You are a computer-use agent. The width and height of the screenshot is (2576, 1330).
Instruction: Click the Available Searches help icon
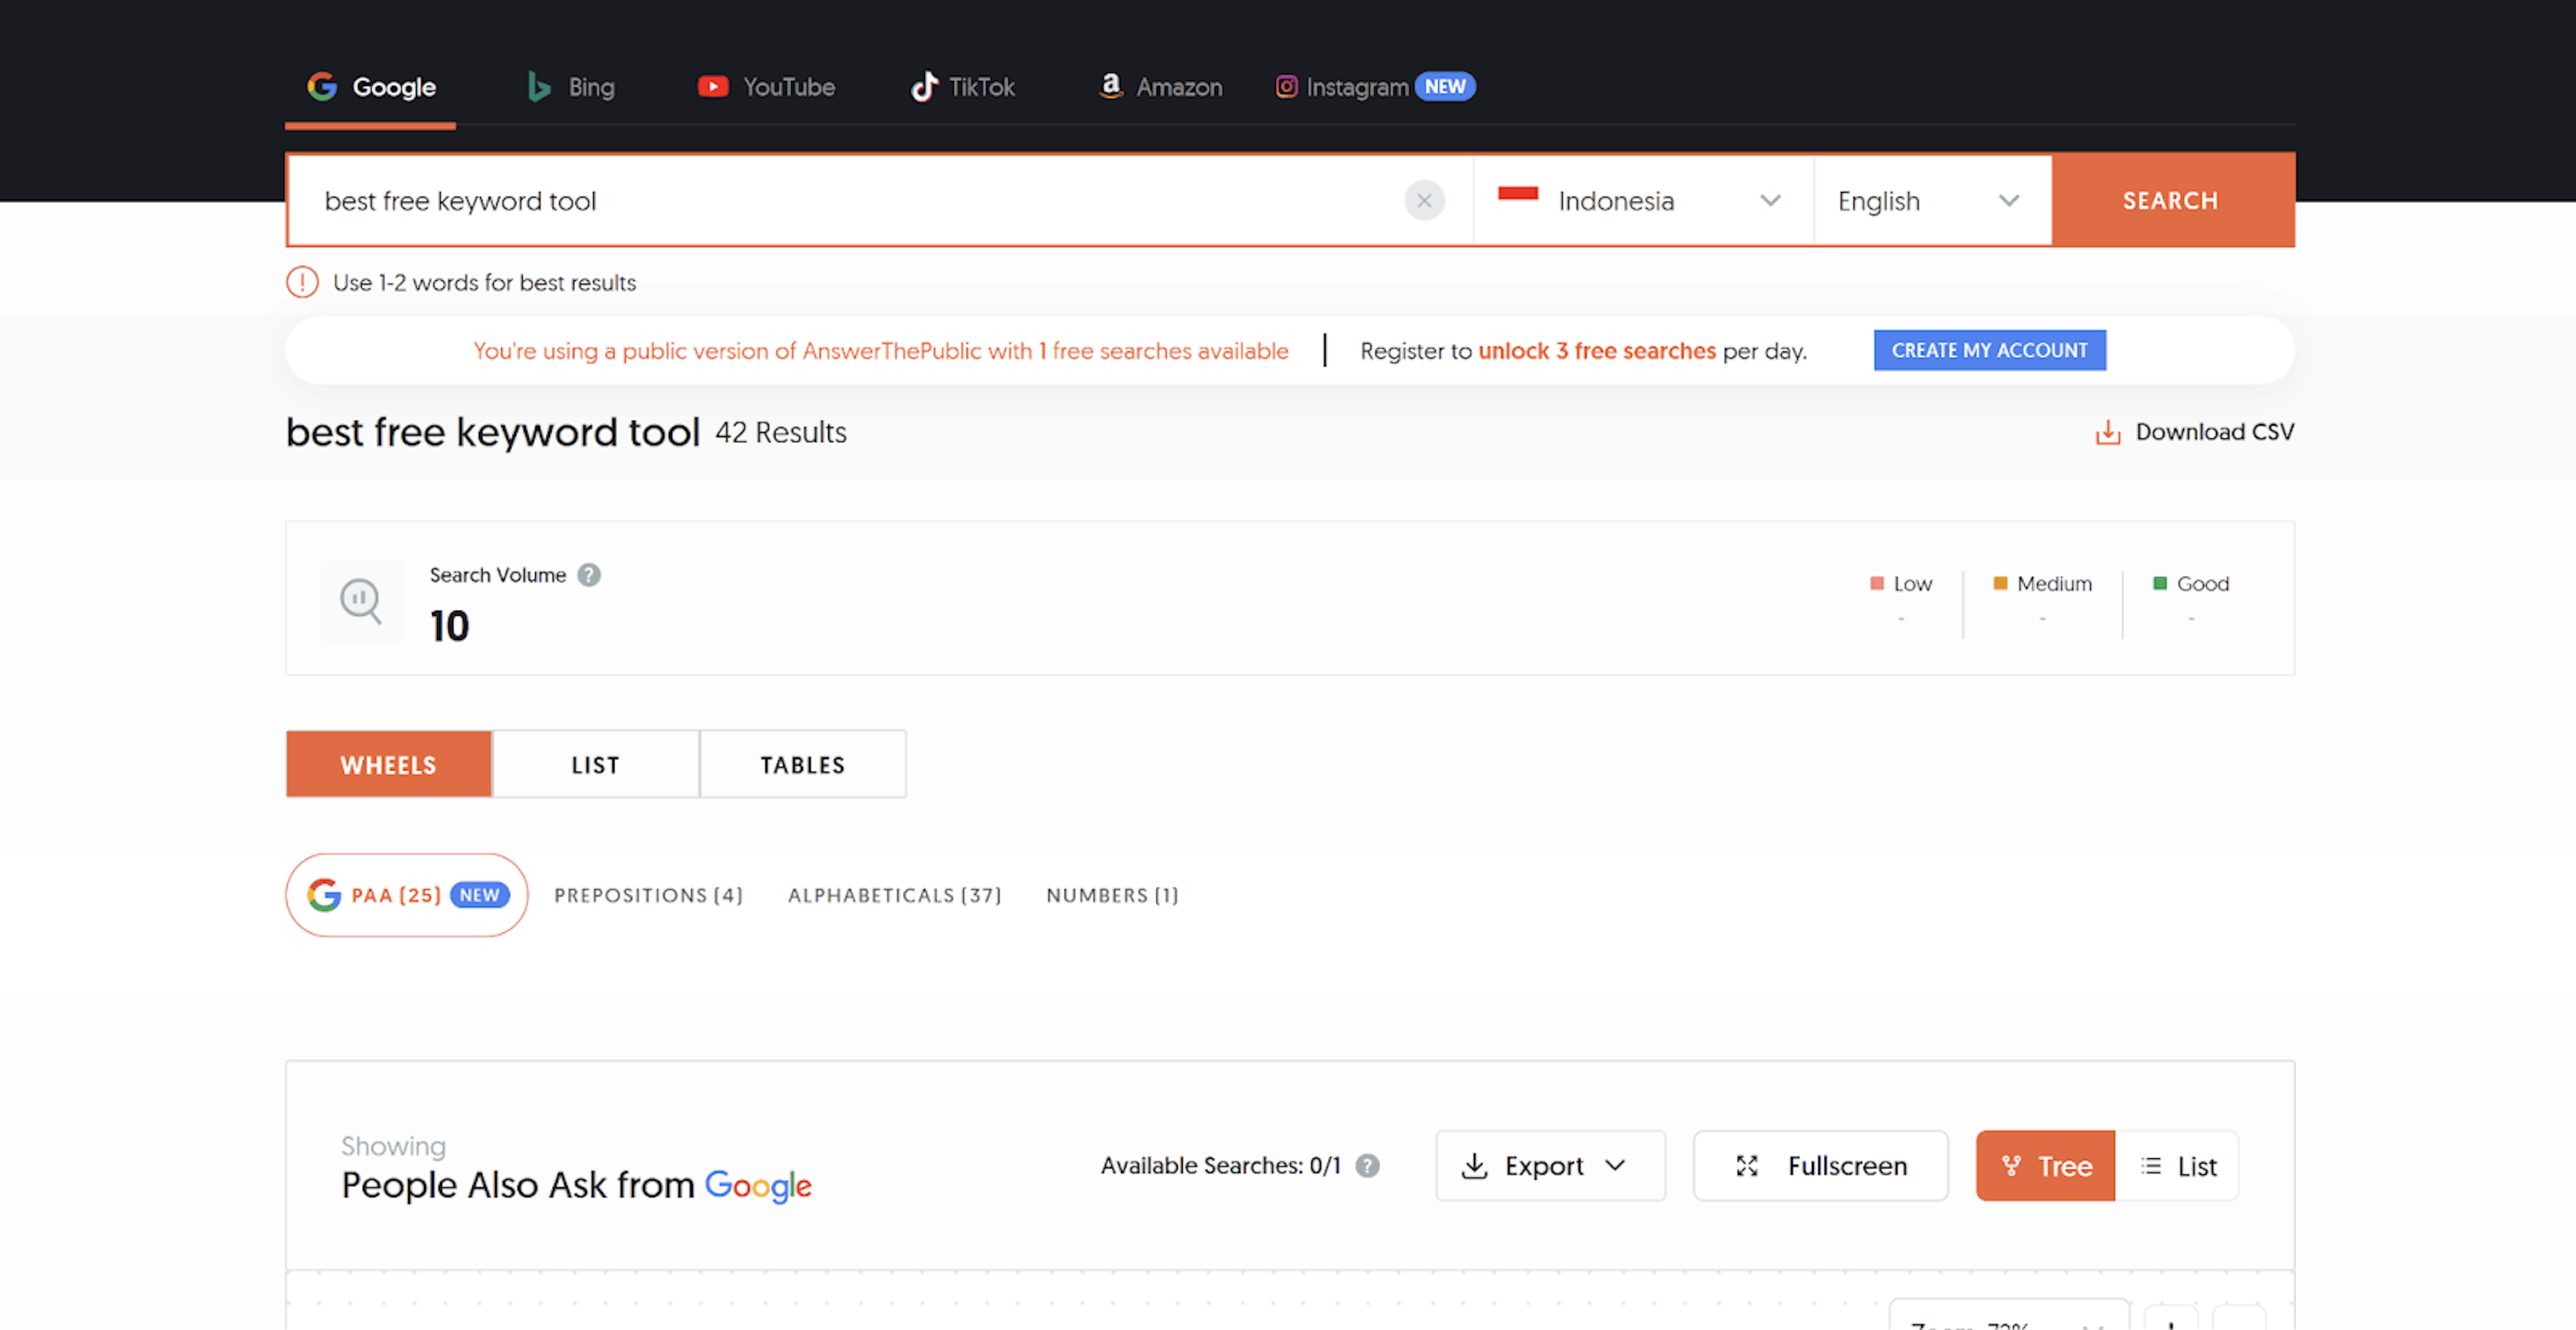click(x=1367, y=1165)
